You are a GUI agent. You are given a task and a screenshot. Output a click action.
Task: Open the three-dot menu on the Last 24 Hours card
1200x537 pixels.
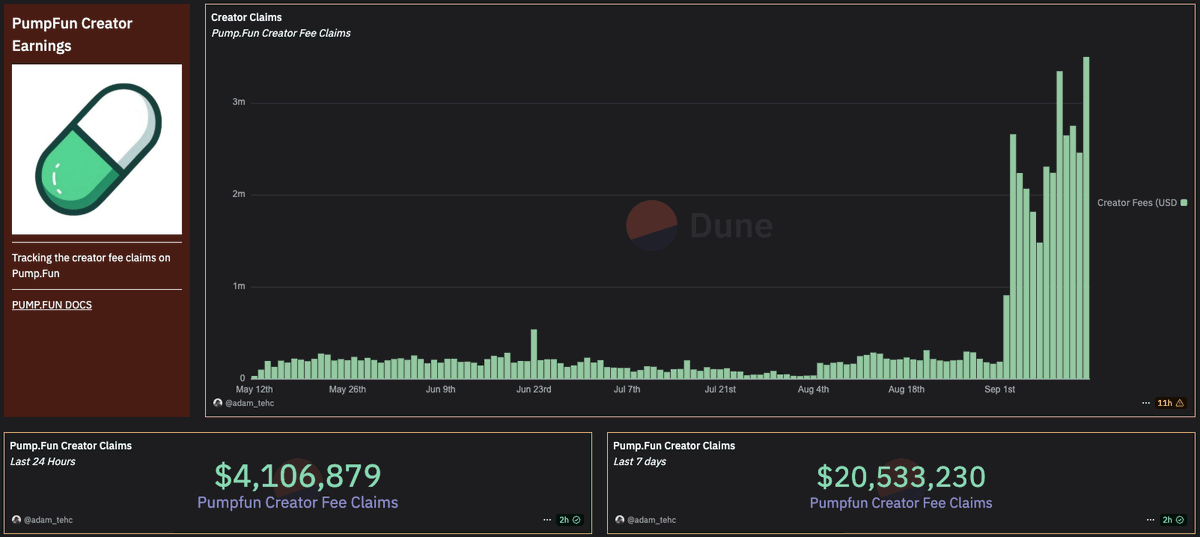547,520
